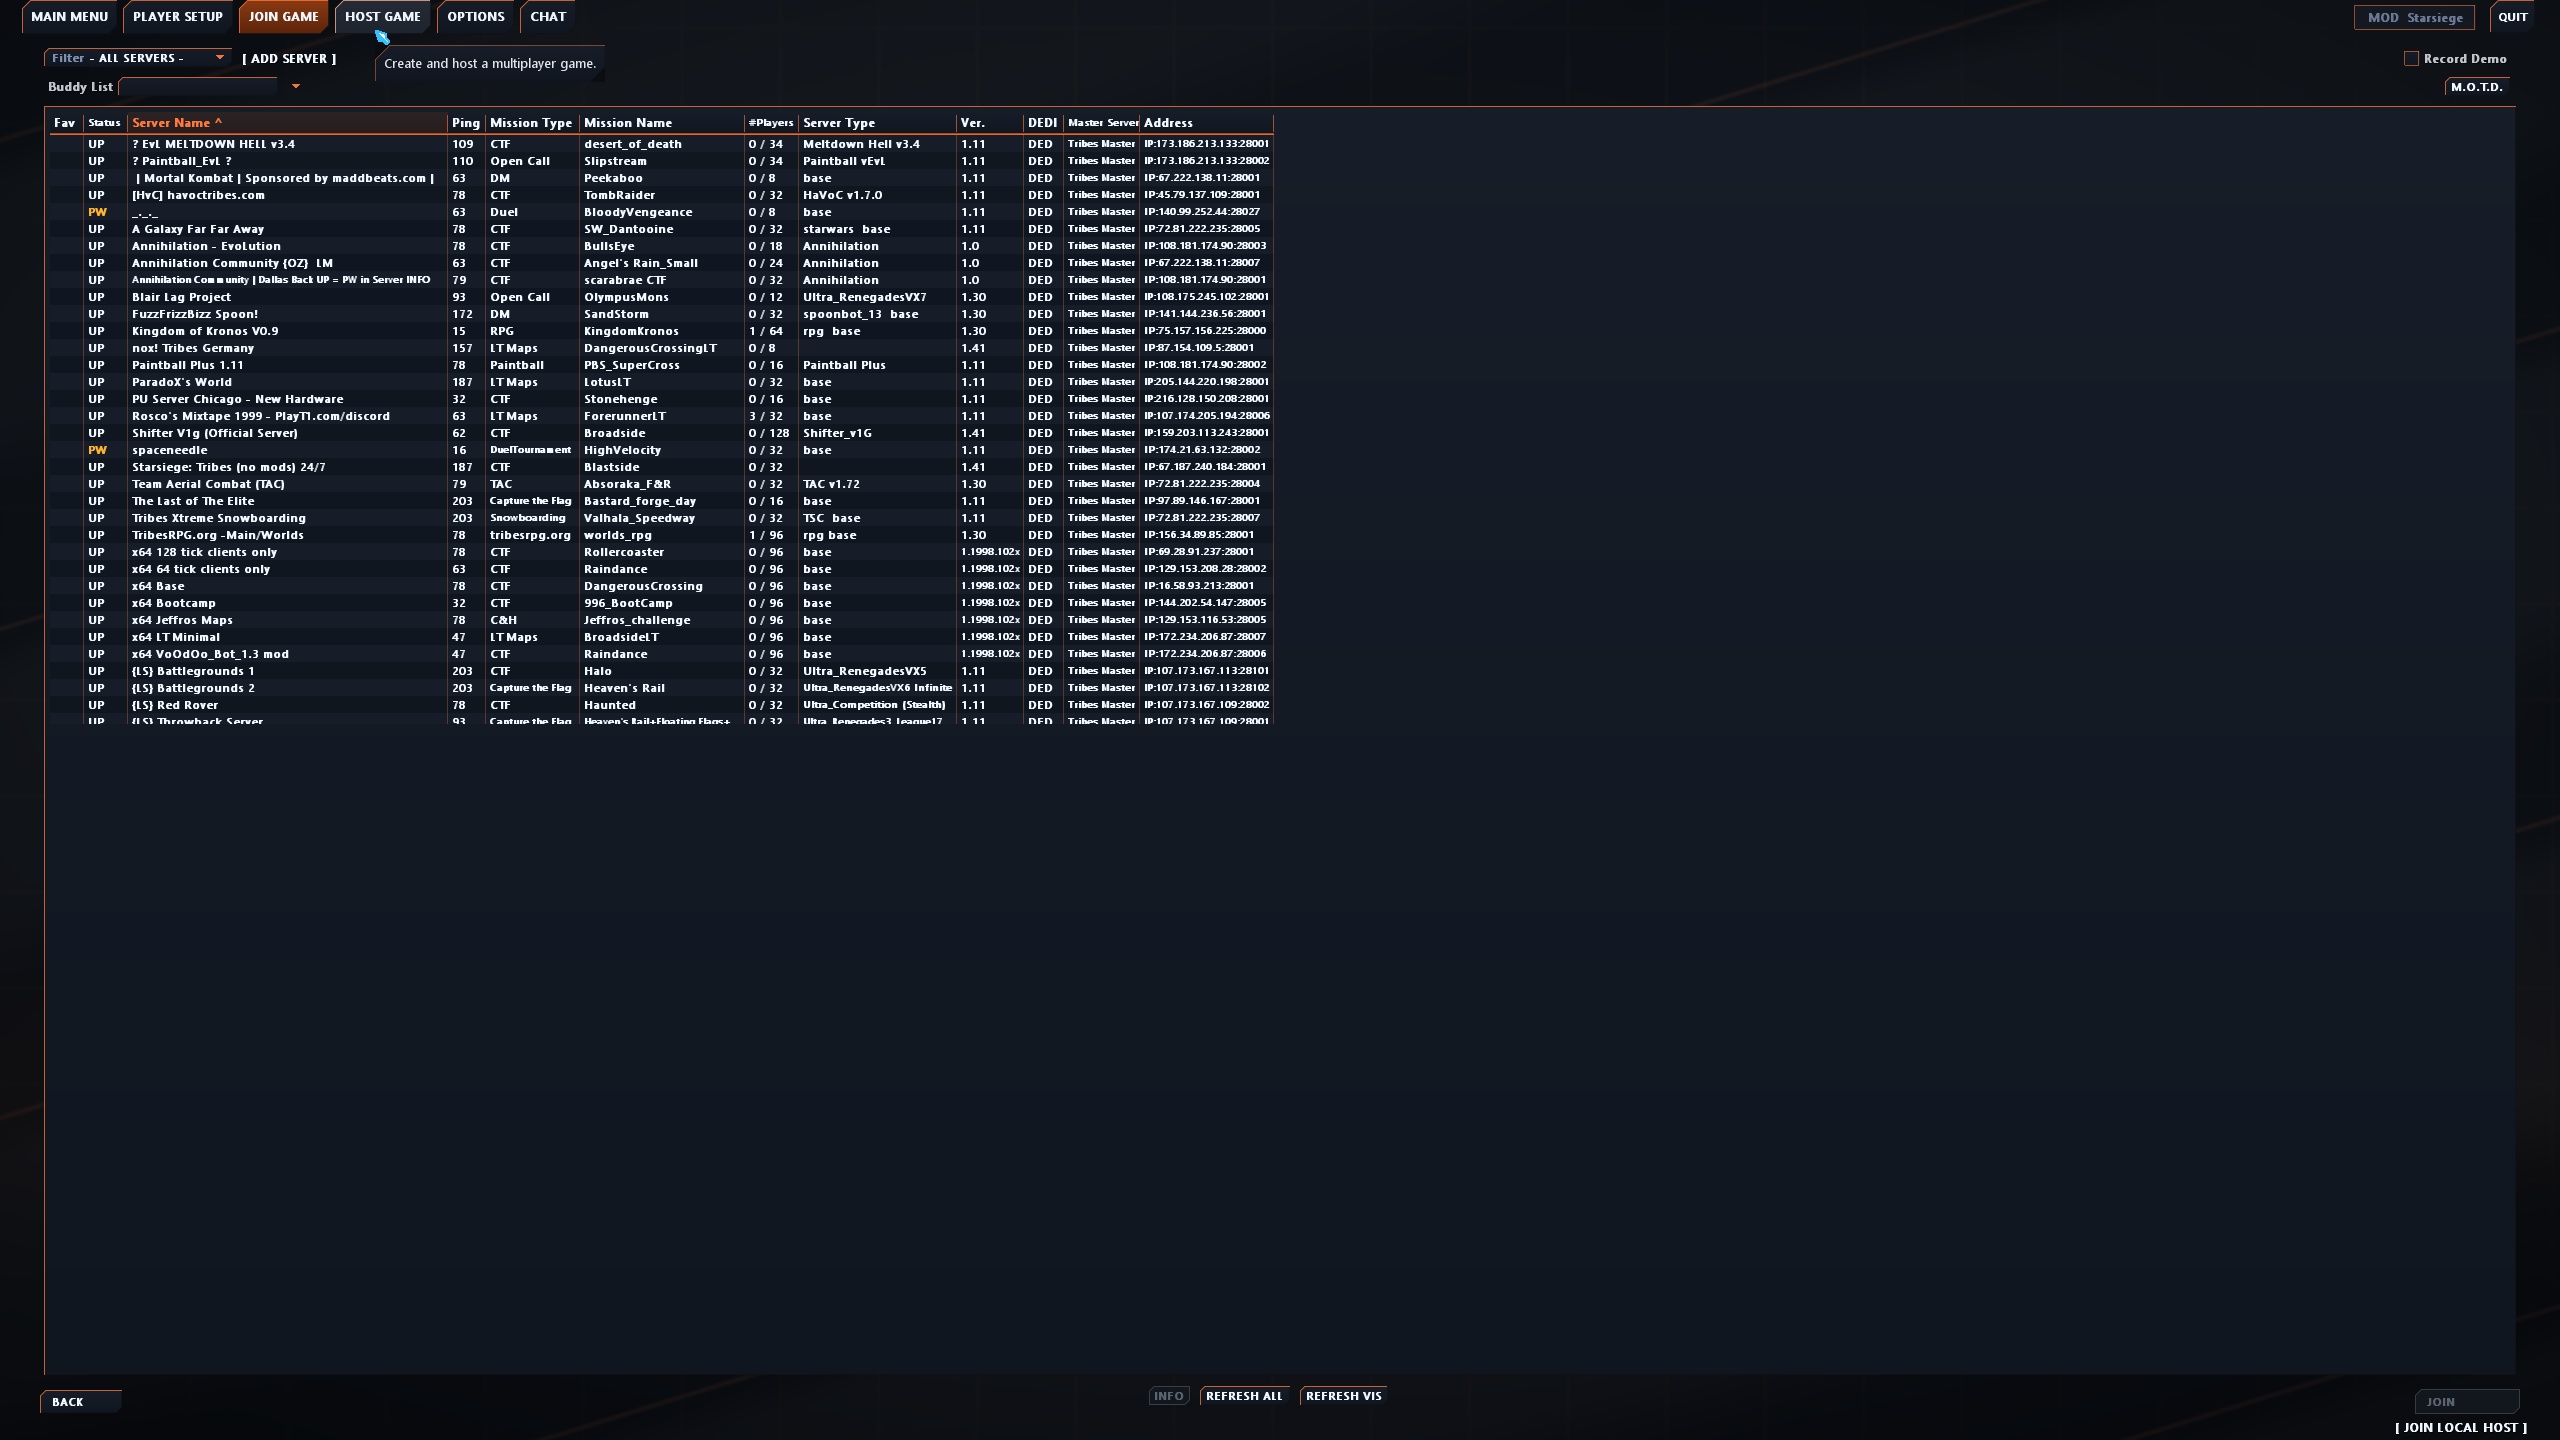The image size is (2560, 1440).
Task: Select the JOIN GAME tab
Action: [x=283, y=17]
